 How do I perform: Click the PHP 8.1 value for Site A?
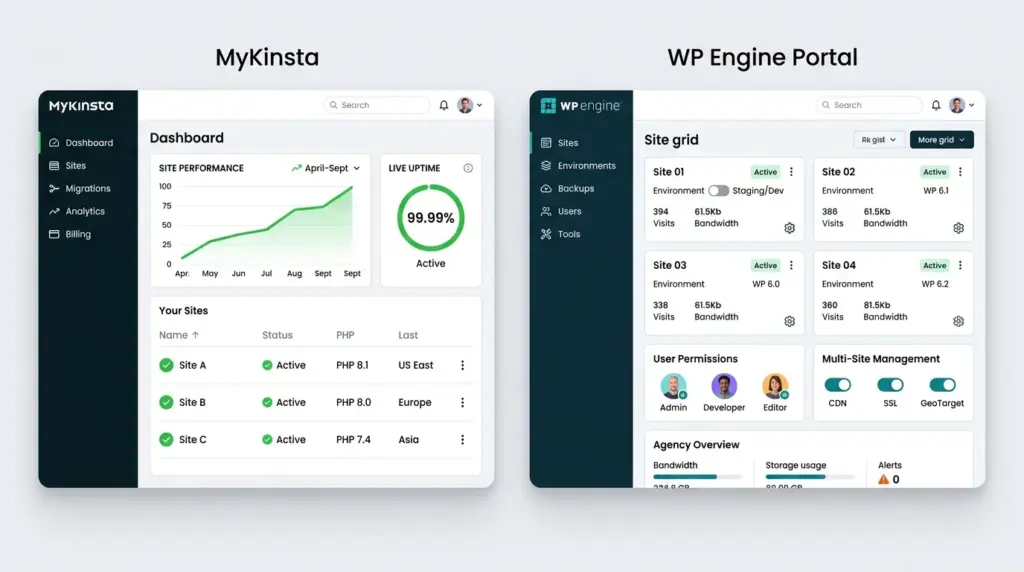(x=353, y=365)
